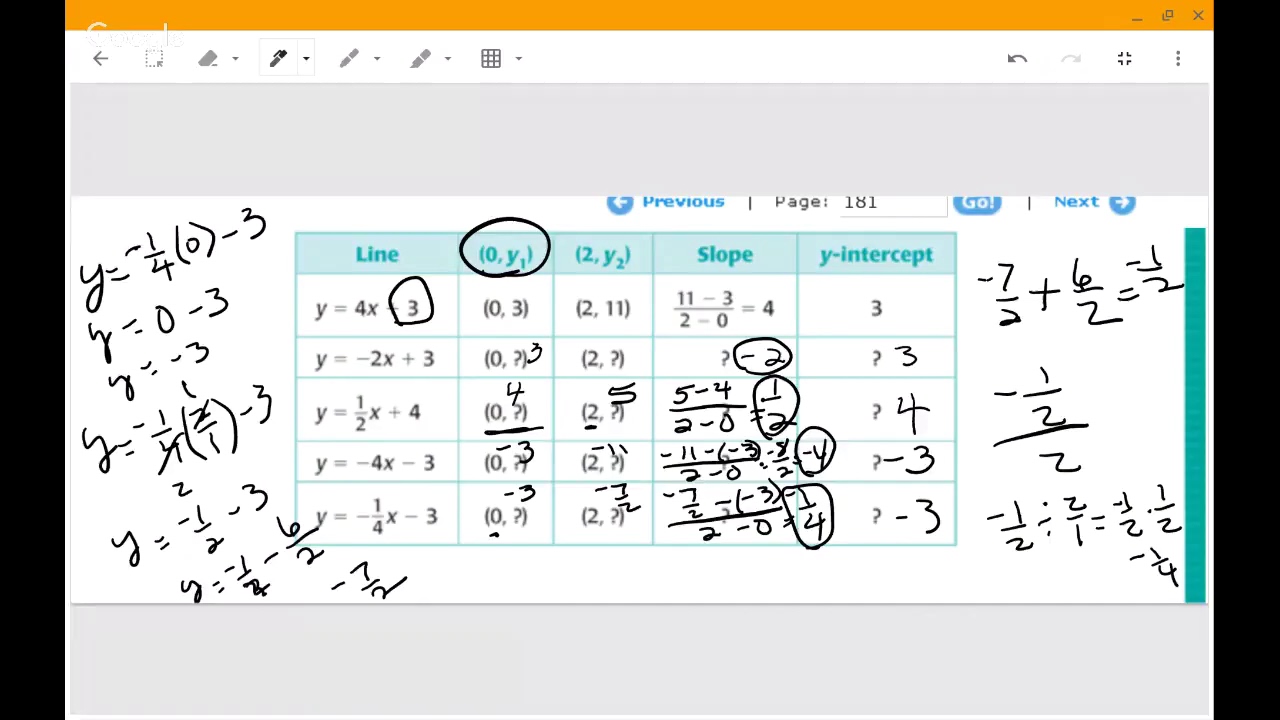Choose the dotted-rectangle selection tool
This screenshot has height=720, width=1280.
point(154,59)
